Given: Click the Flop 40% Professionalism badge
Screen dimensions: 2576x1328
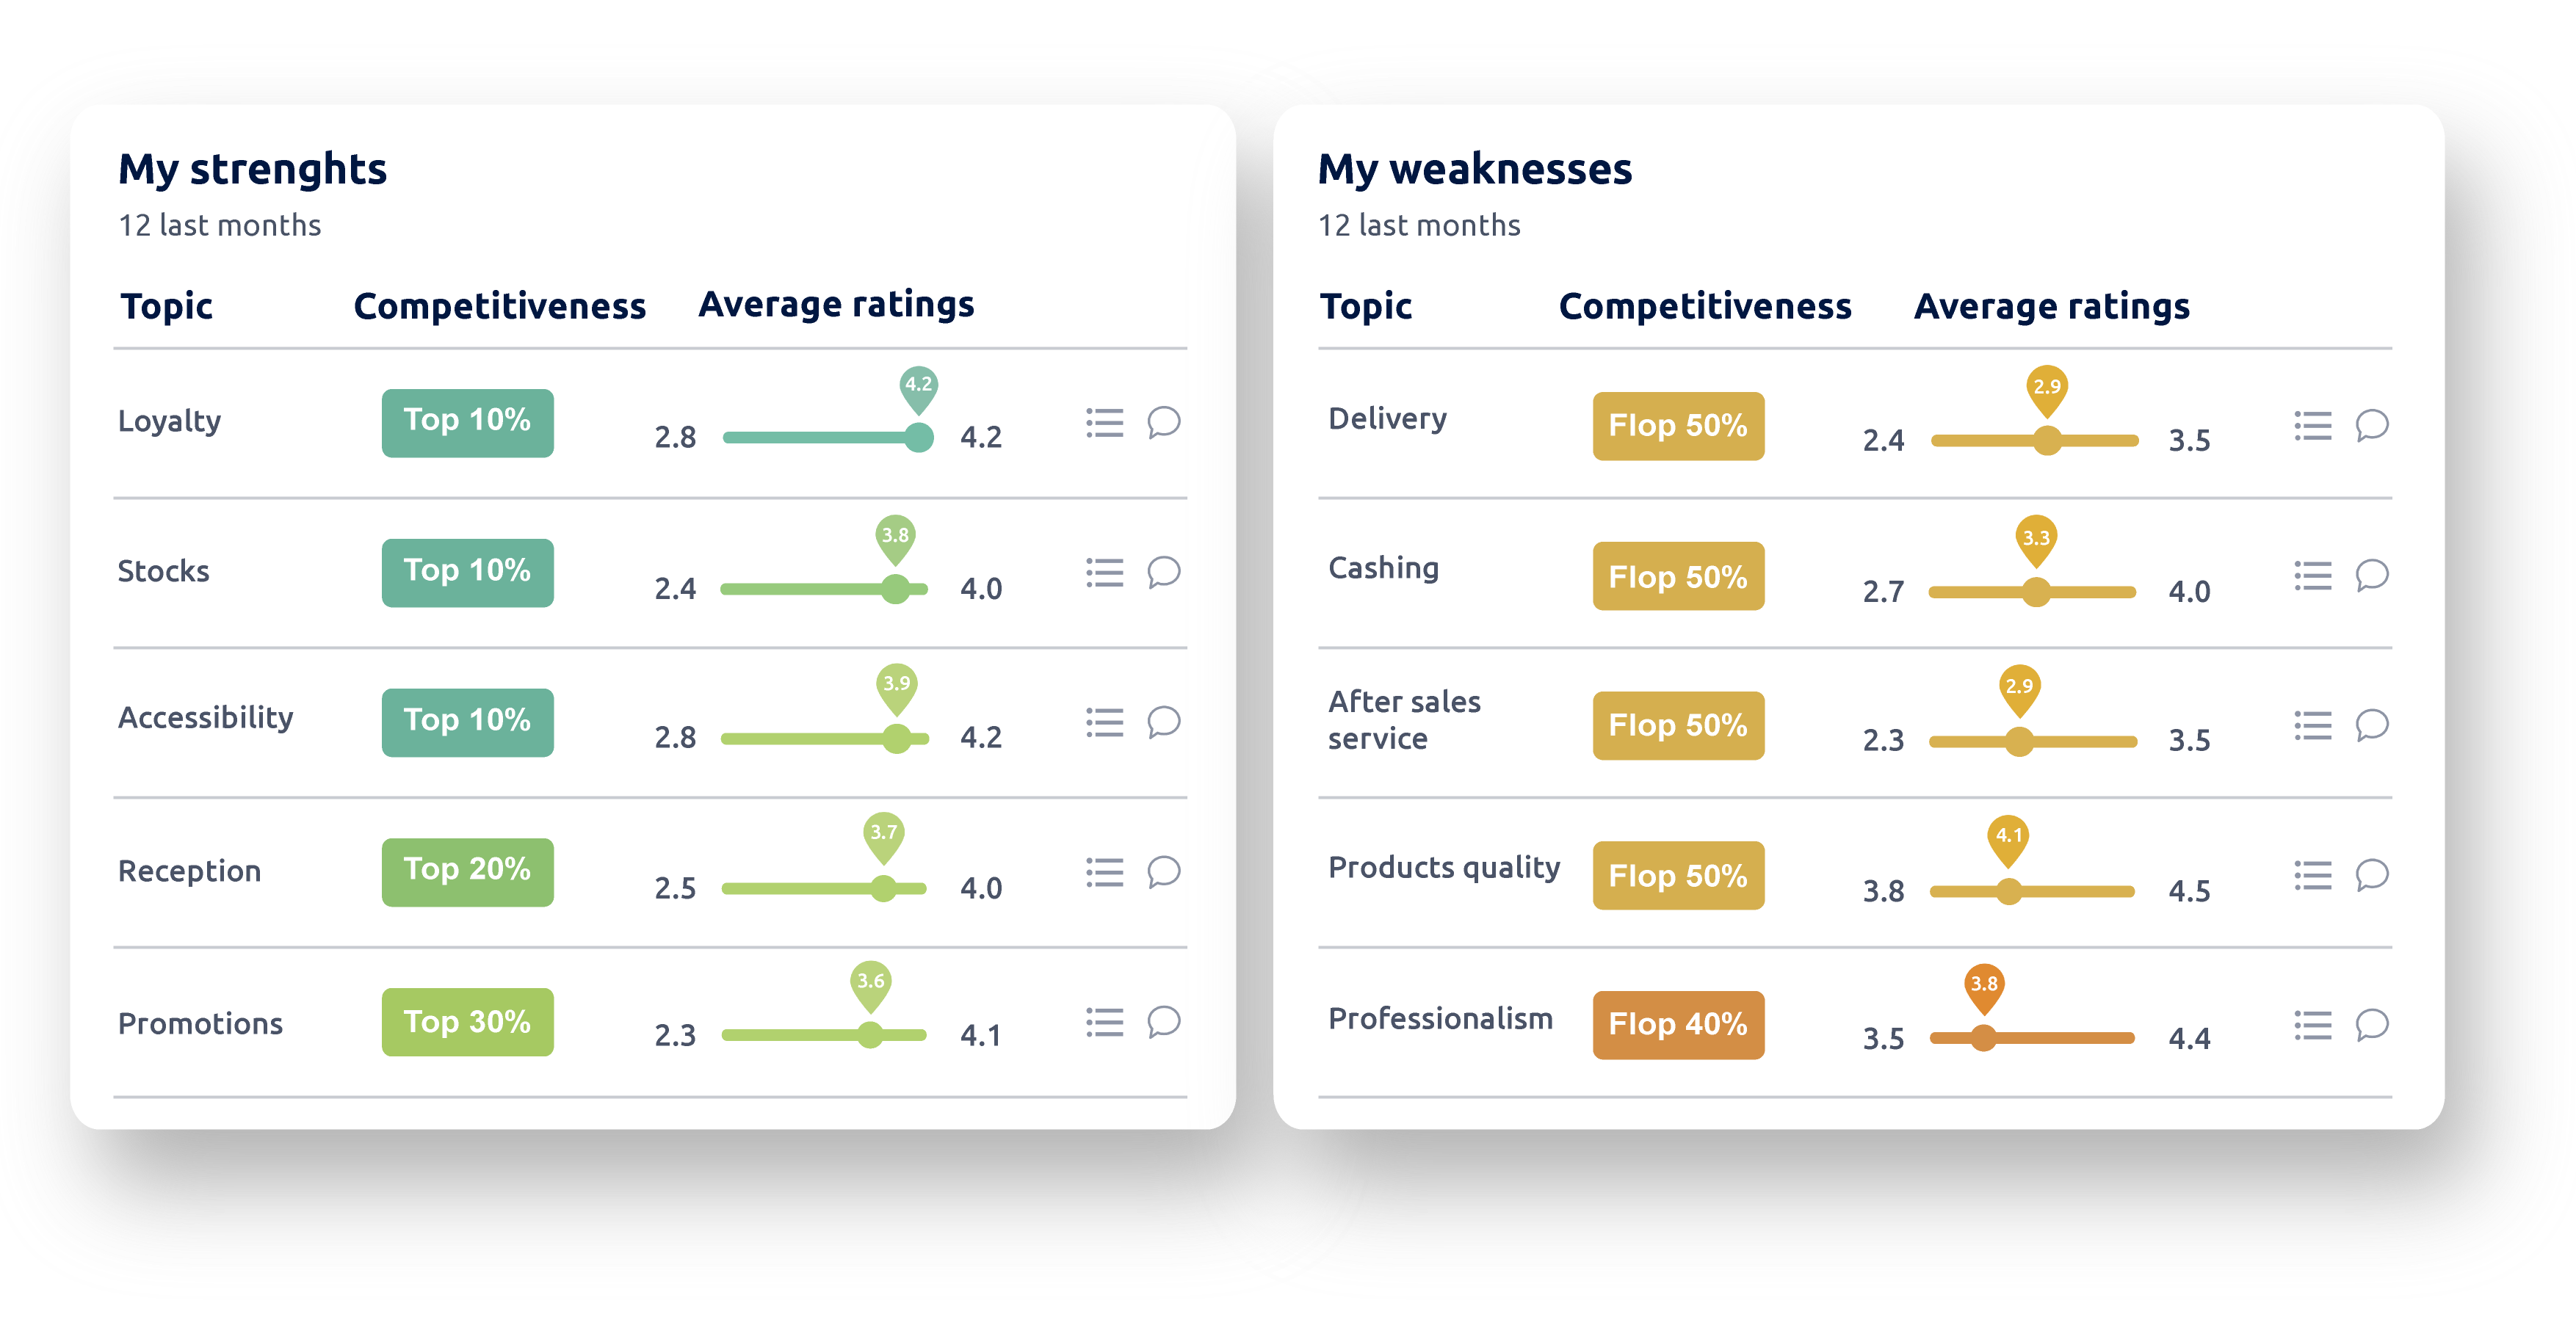Looking at the screenshot, I should pos(1677,1025).
